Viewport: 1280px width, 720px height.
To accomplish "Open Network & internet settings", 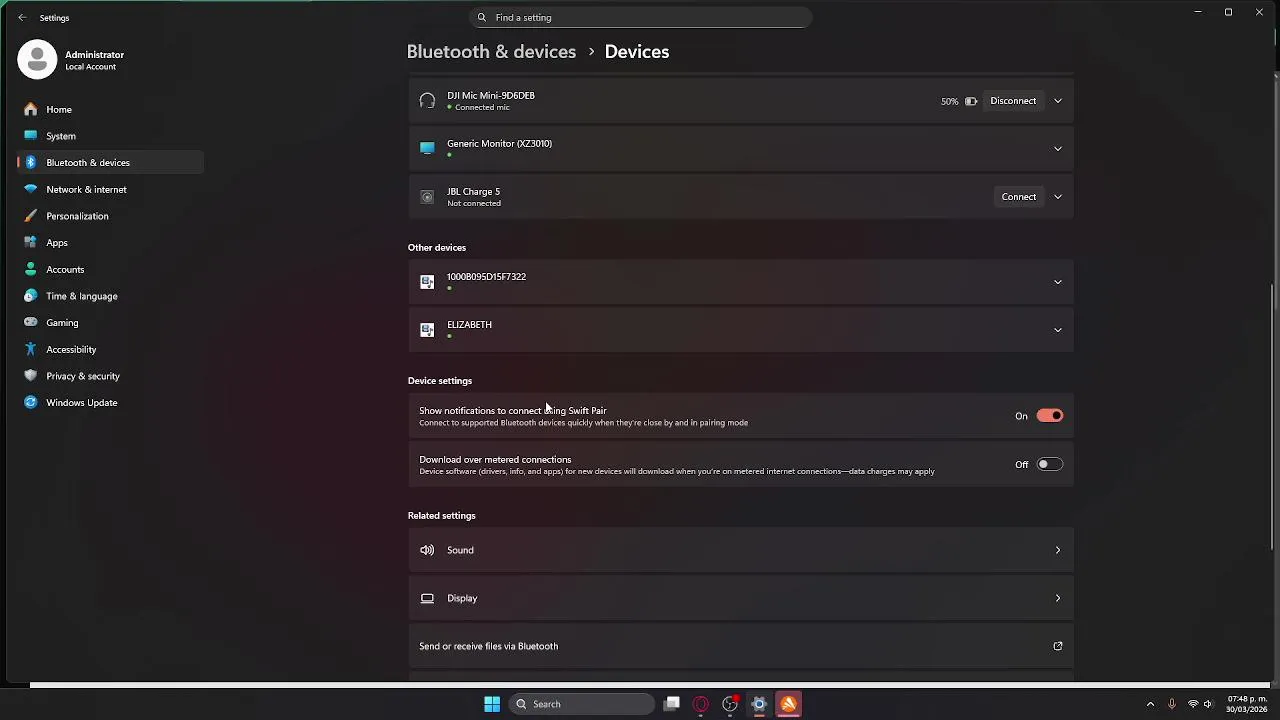I will point(110,189).
